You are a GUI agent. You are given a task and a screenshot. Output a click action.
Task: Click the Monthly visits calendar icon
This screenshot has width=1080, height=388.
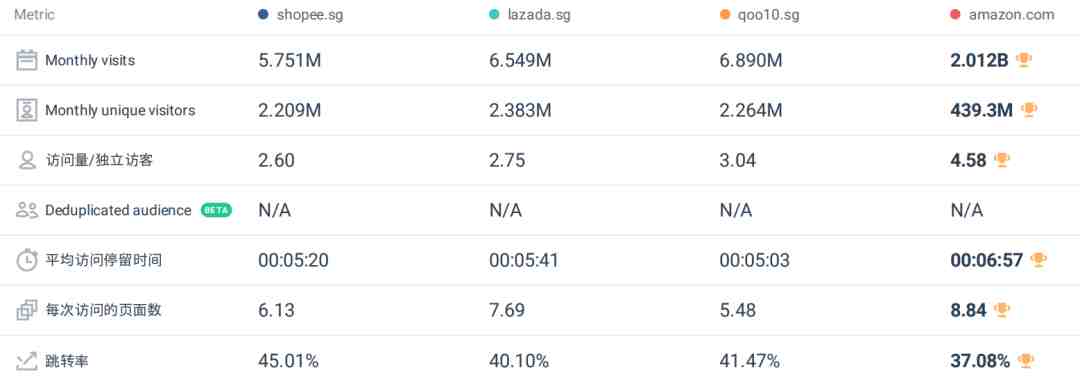(27, 60)
